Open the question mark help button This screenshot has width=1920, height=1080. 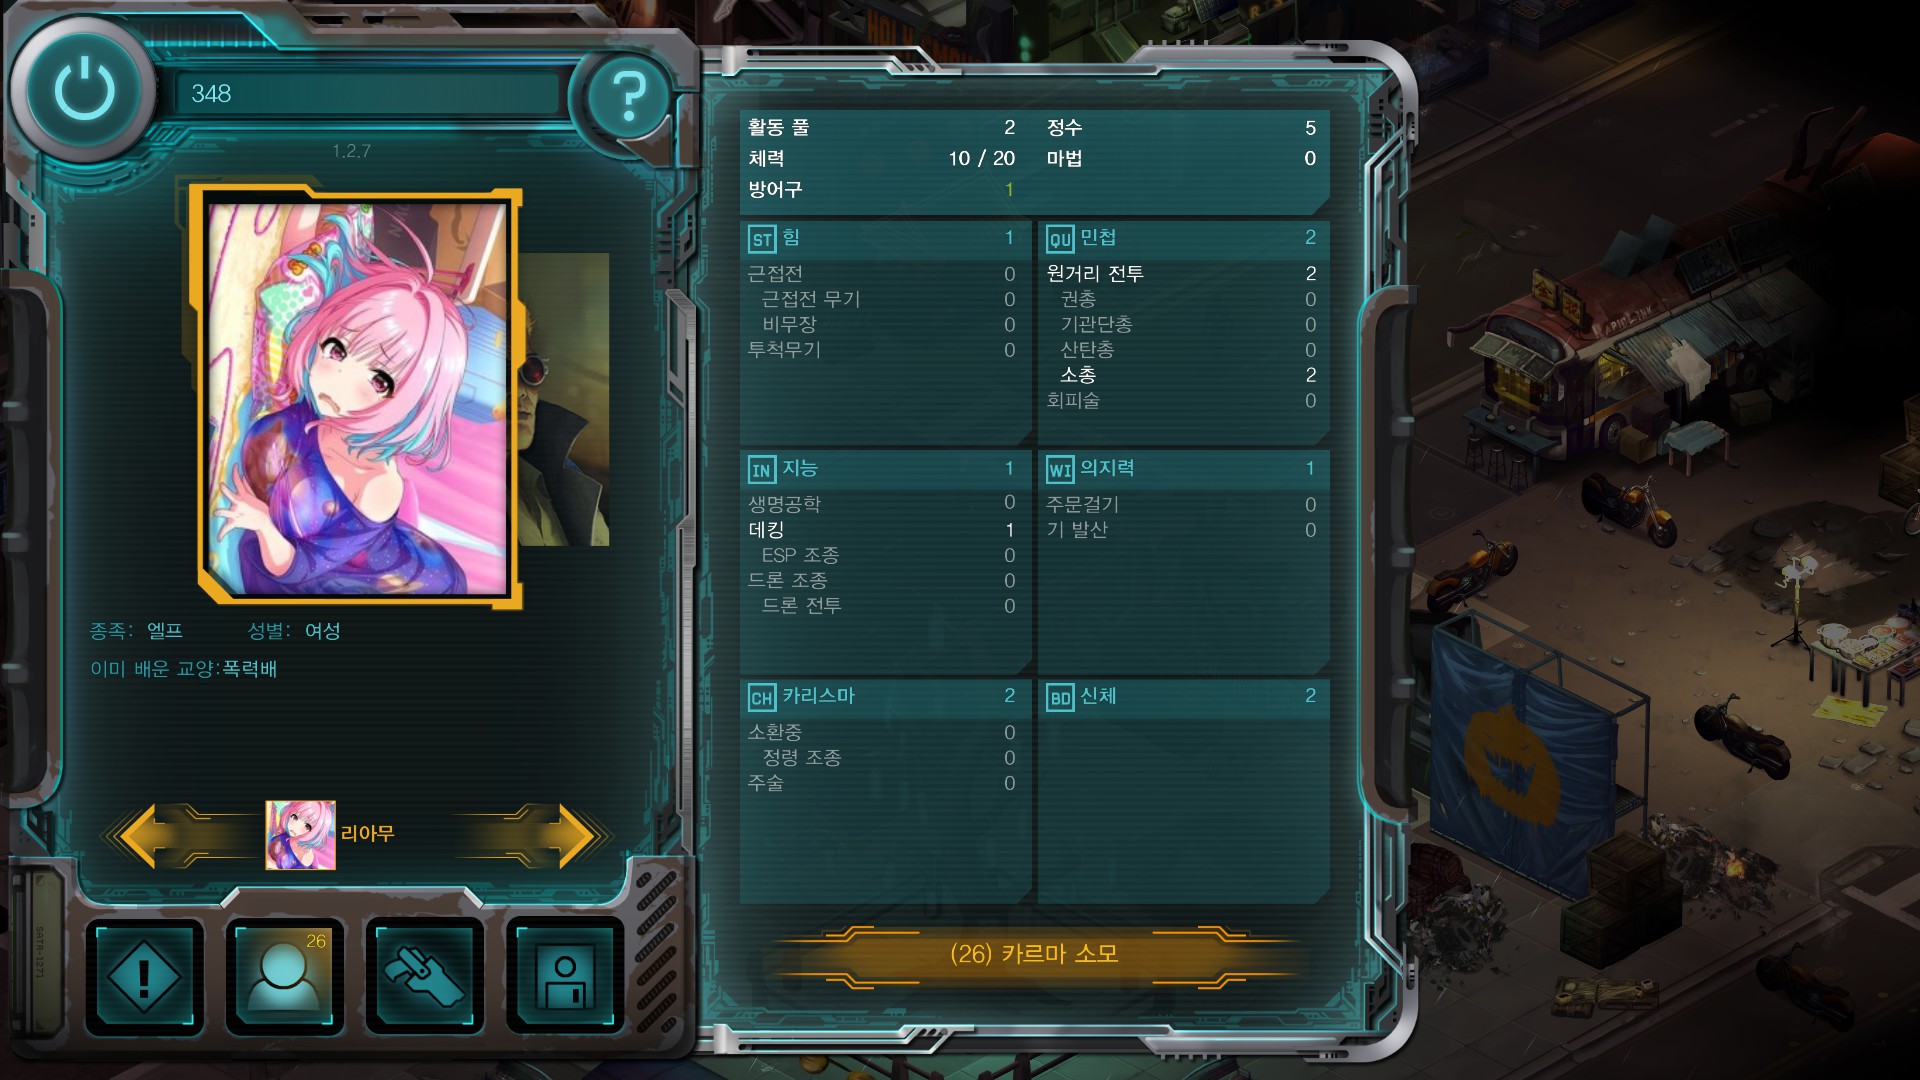(628, 97)
